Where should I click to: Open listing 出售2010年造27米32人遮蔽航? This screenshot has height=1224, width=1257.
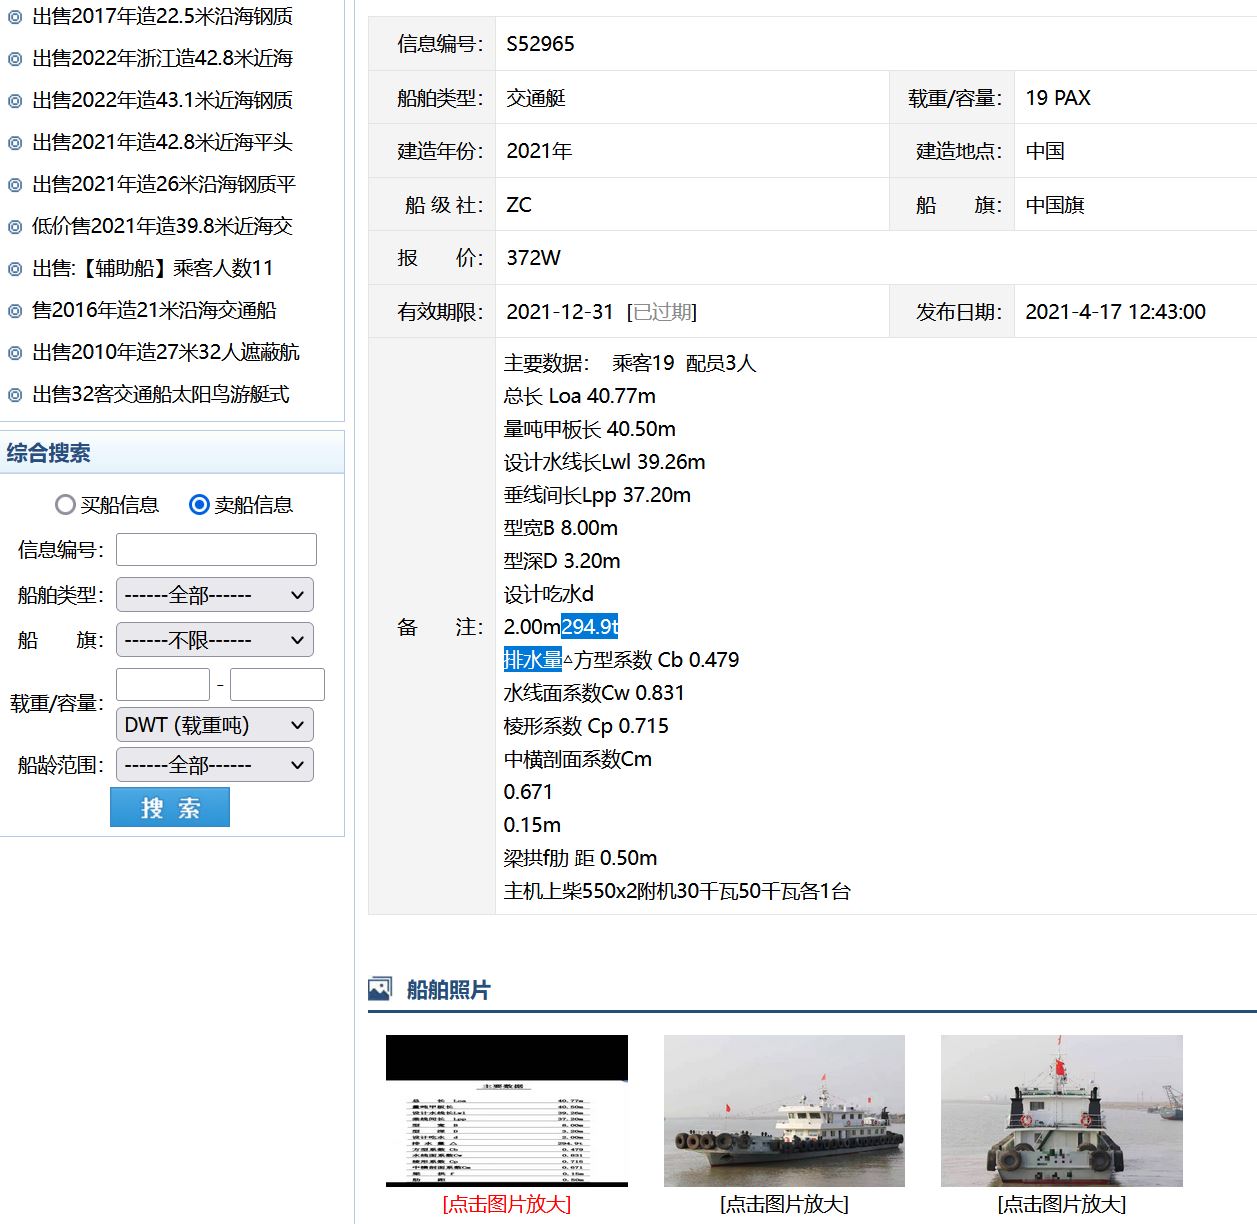[165, 352]
